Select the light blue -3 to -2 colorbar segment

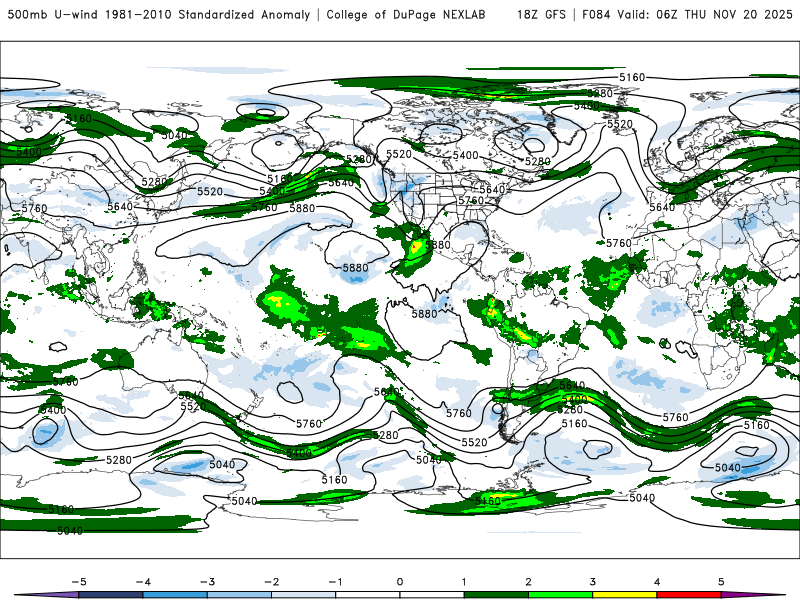(x=239, y=595)
